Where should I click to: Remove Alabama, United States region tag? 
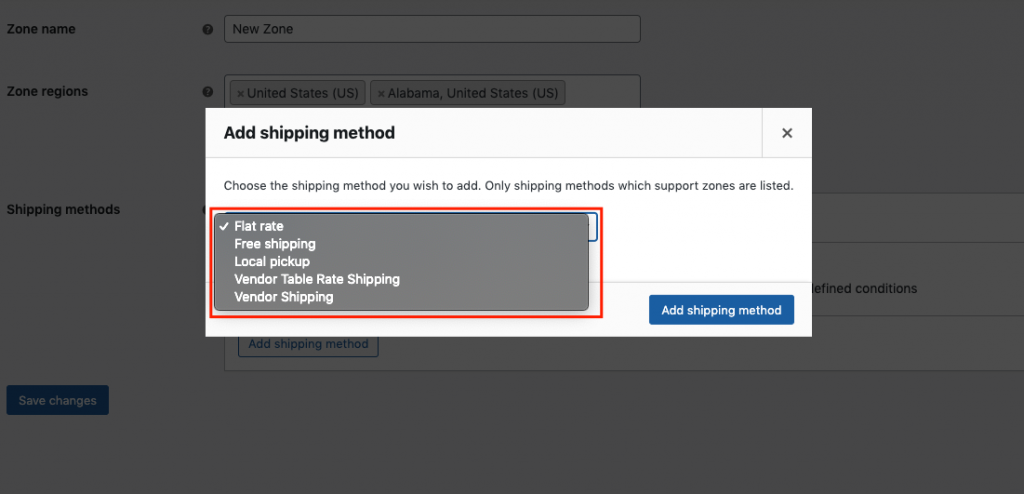coord(381,93)
